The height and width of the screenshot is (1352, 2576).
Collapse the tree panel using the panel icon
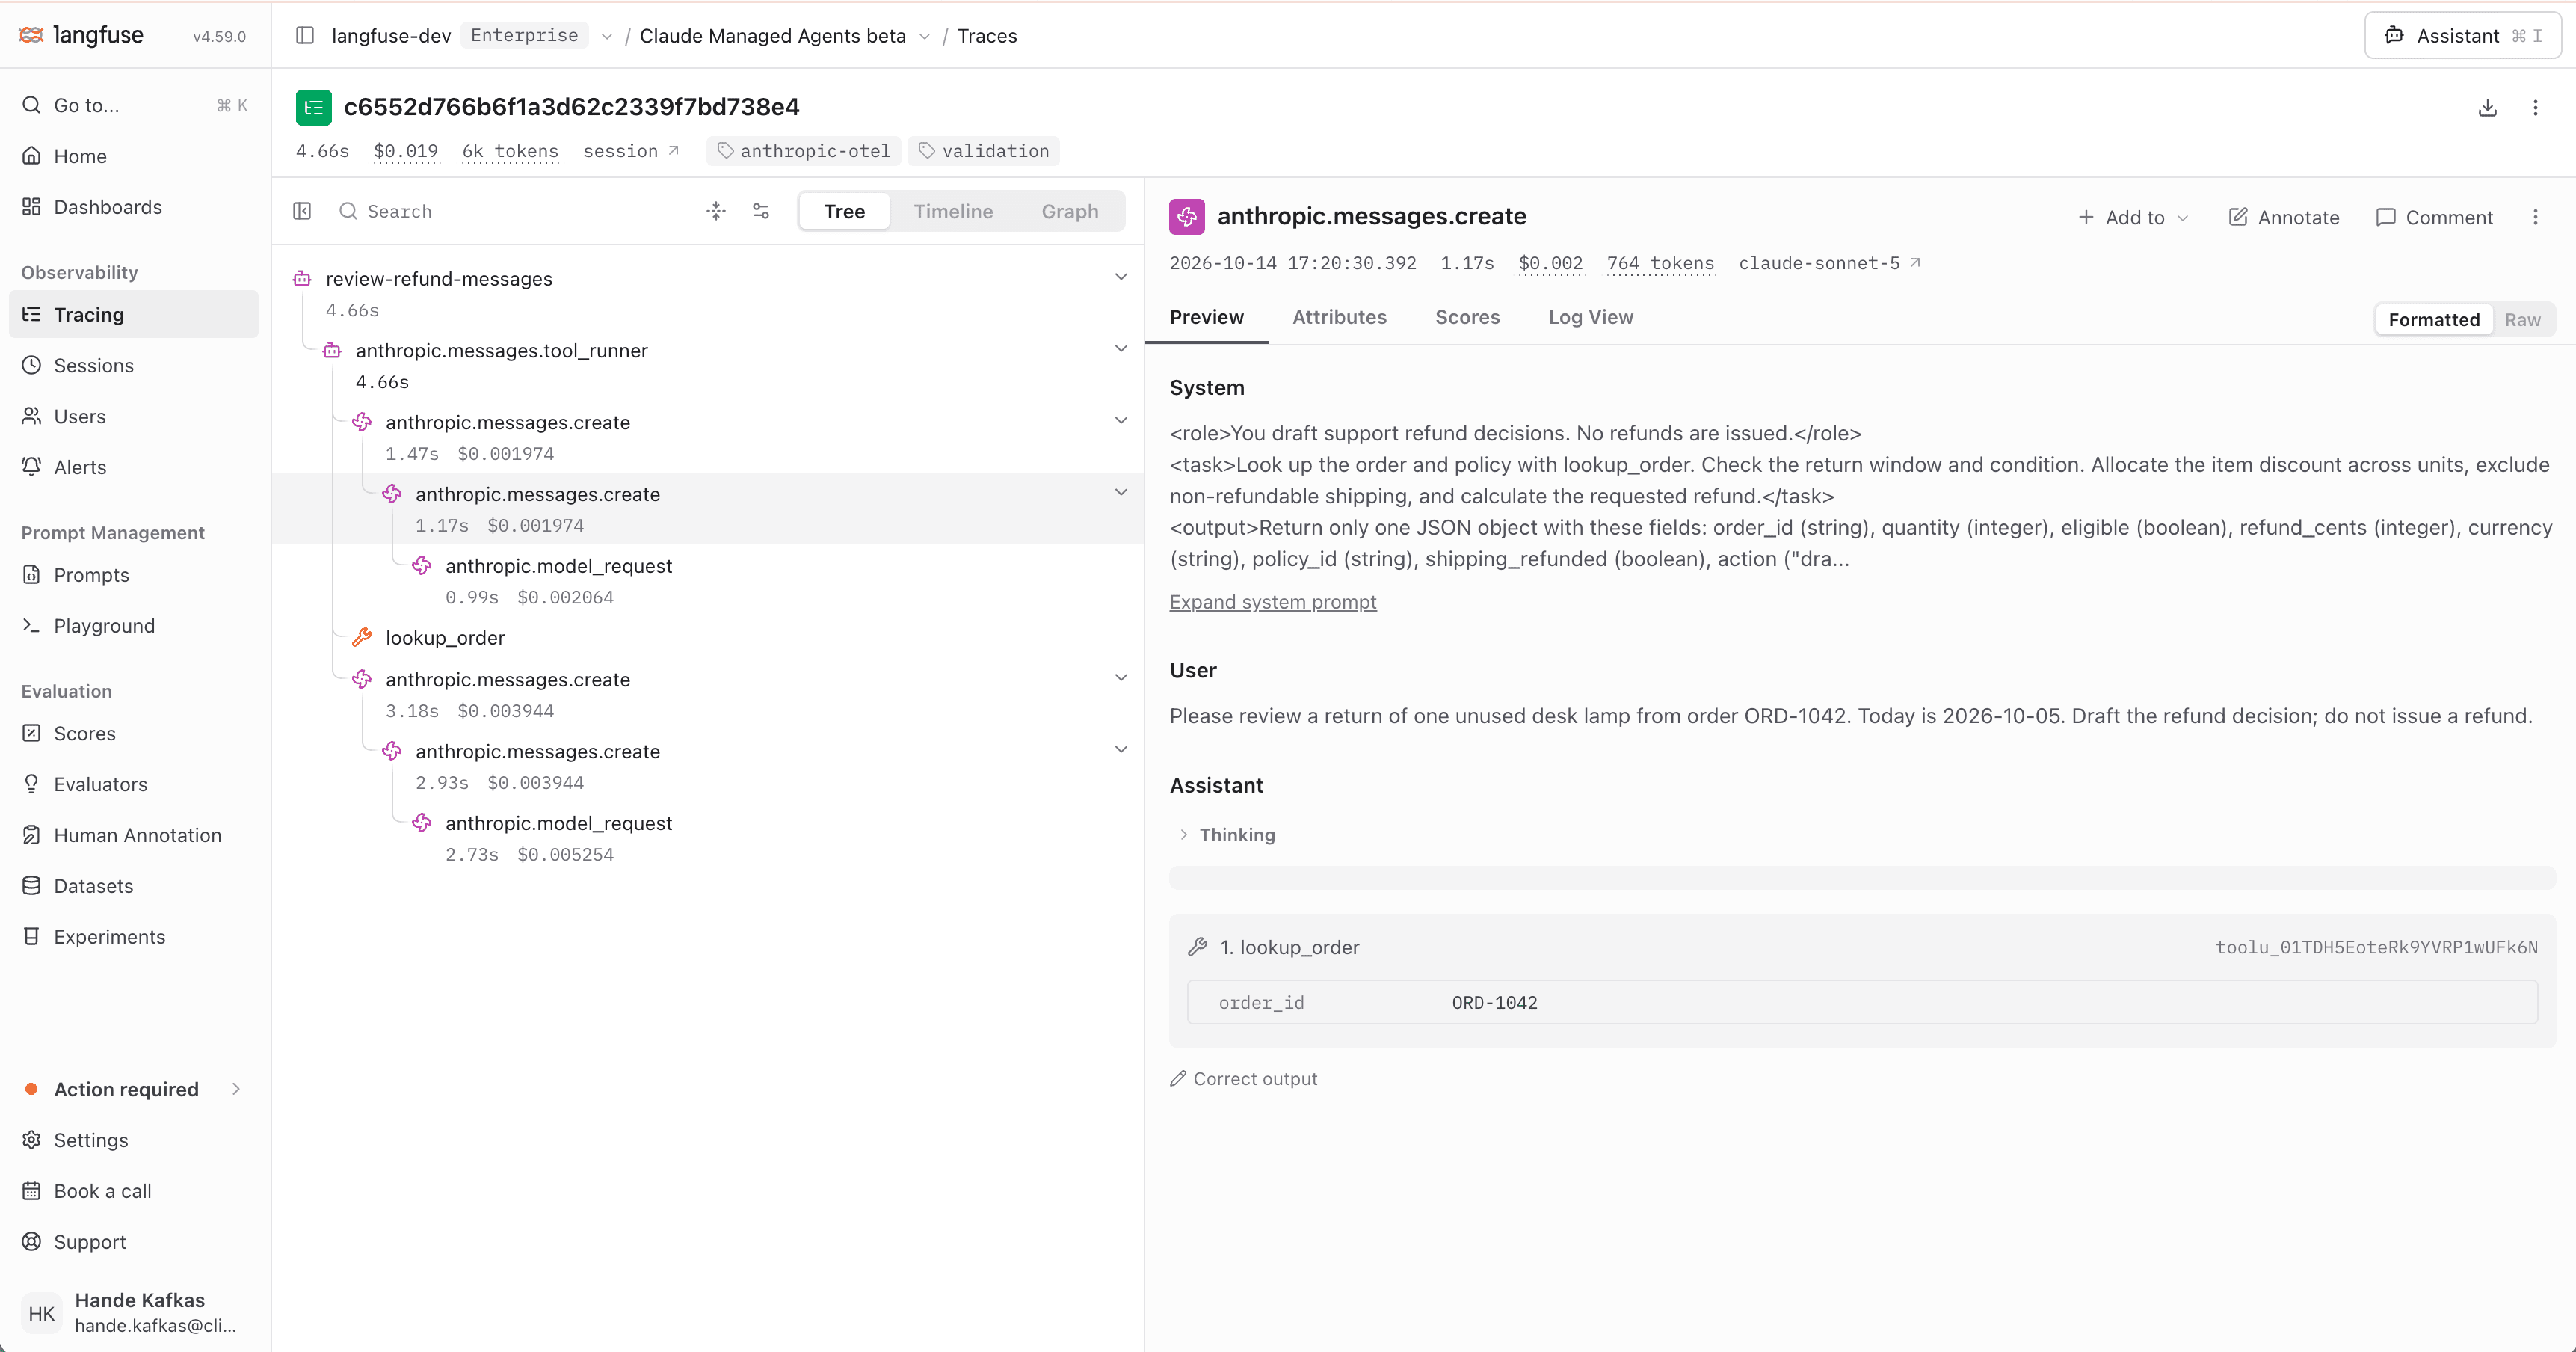(302, 211)
